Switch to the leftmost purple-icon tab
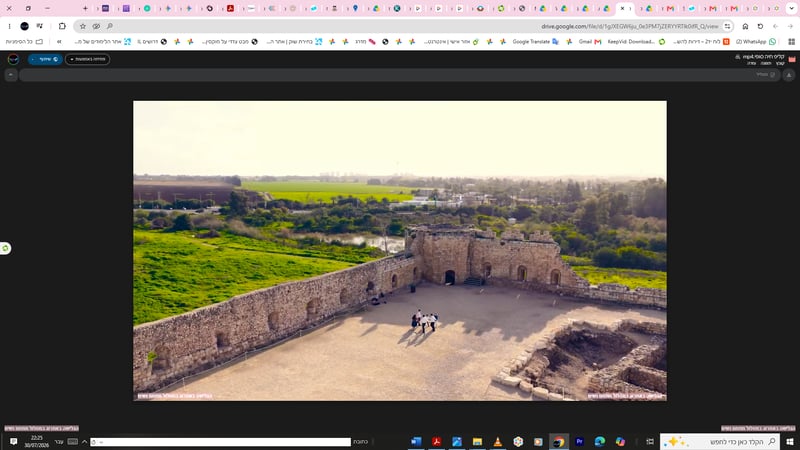The width and height of the screenshot is (800, 450). tap(106, 8)
